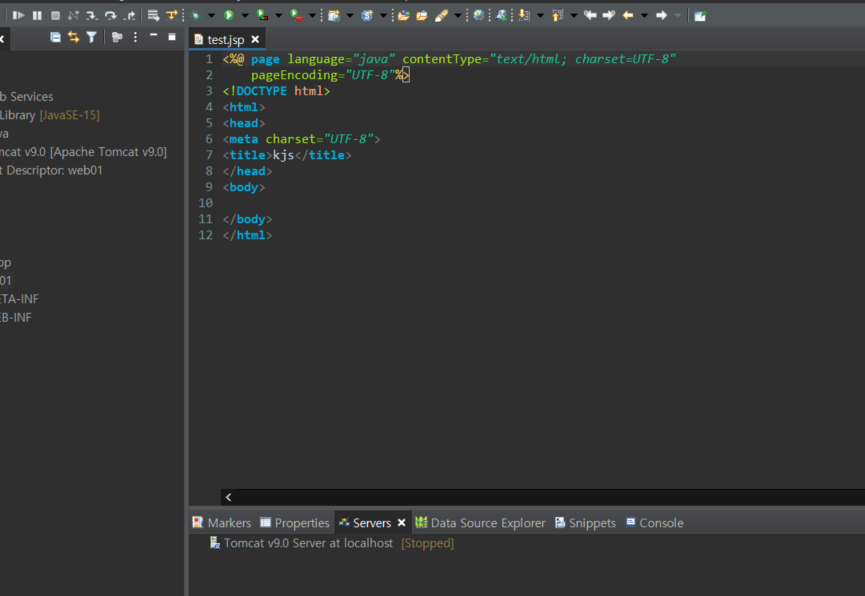Close the Servers tab

coord(402,522)
